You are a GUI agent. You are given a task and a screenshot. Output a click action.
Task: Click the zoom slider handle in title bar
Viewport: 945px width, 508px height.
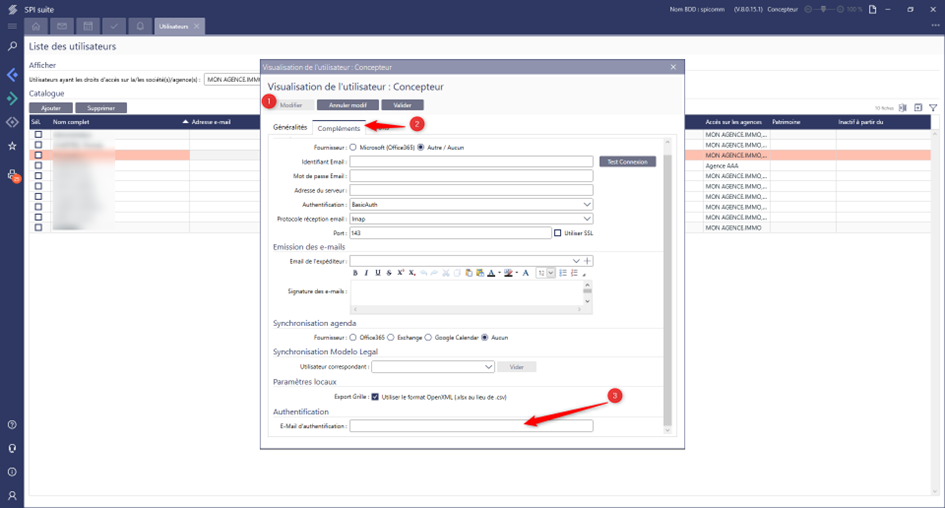(825, 9)
